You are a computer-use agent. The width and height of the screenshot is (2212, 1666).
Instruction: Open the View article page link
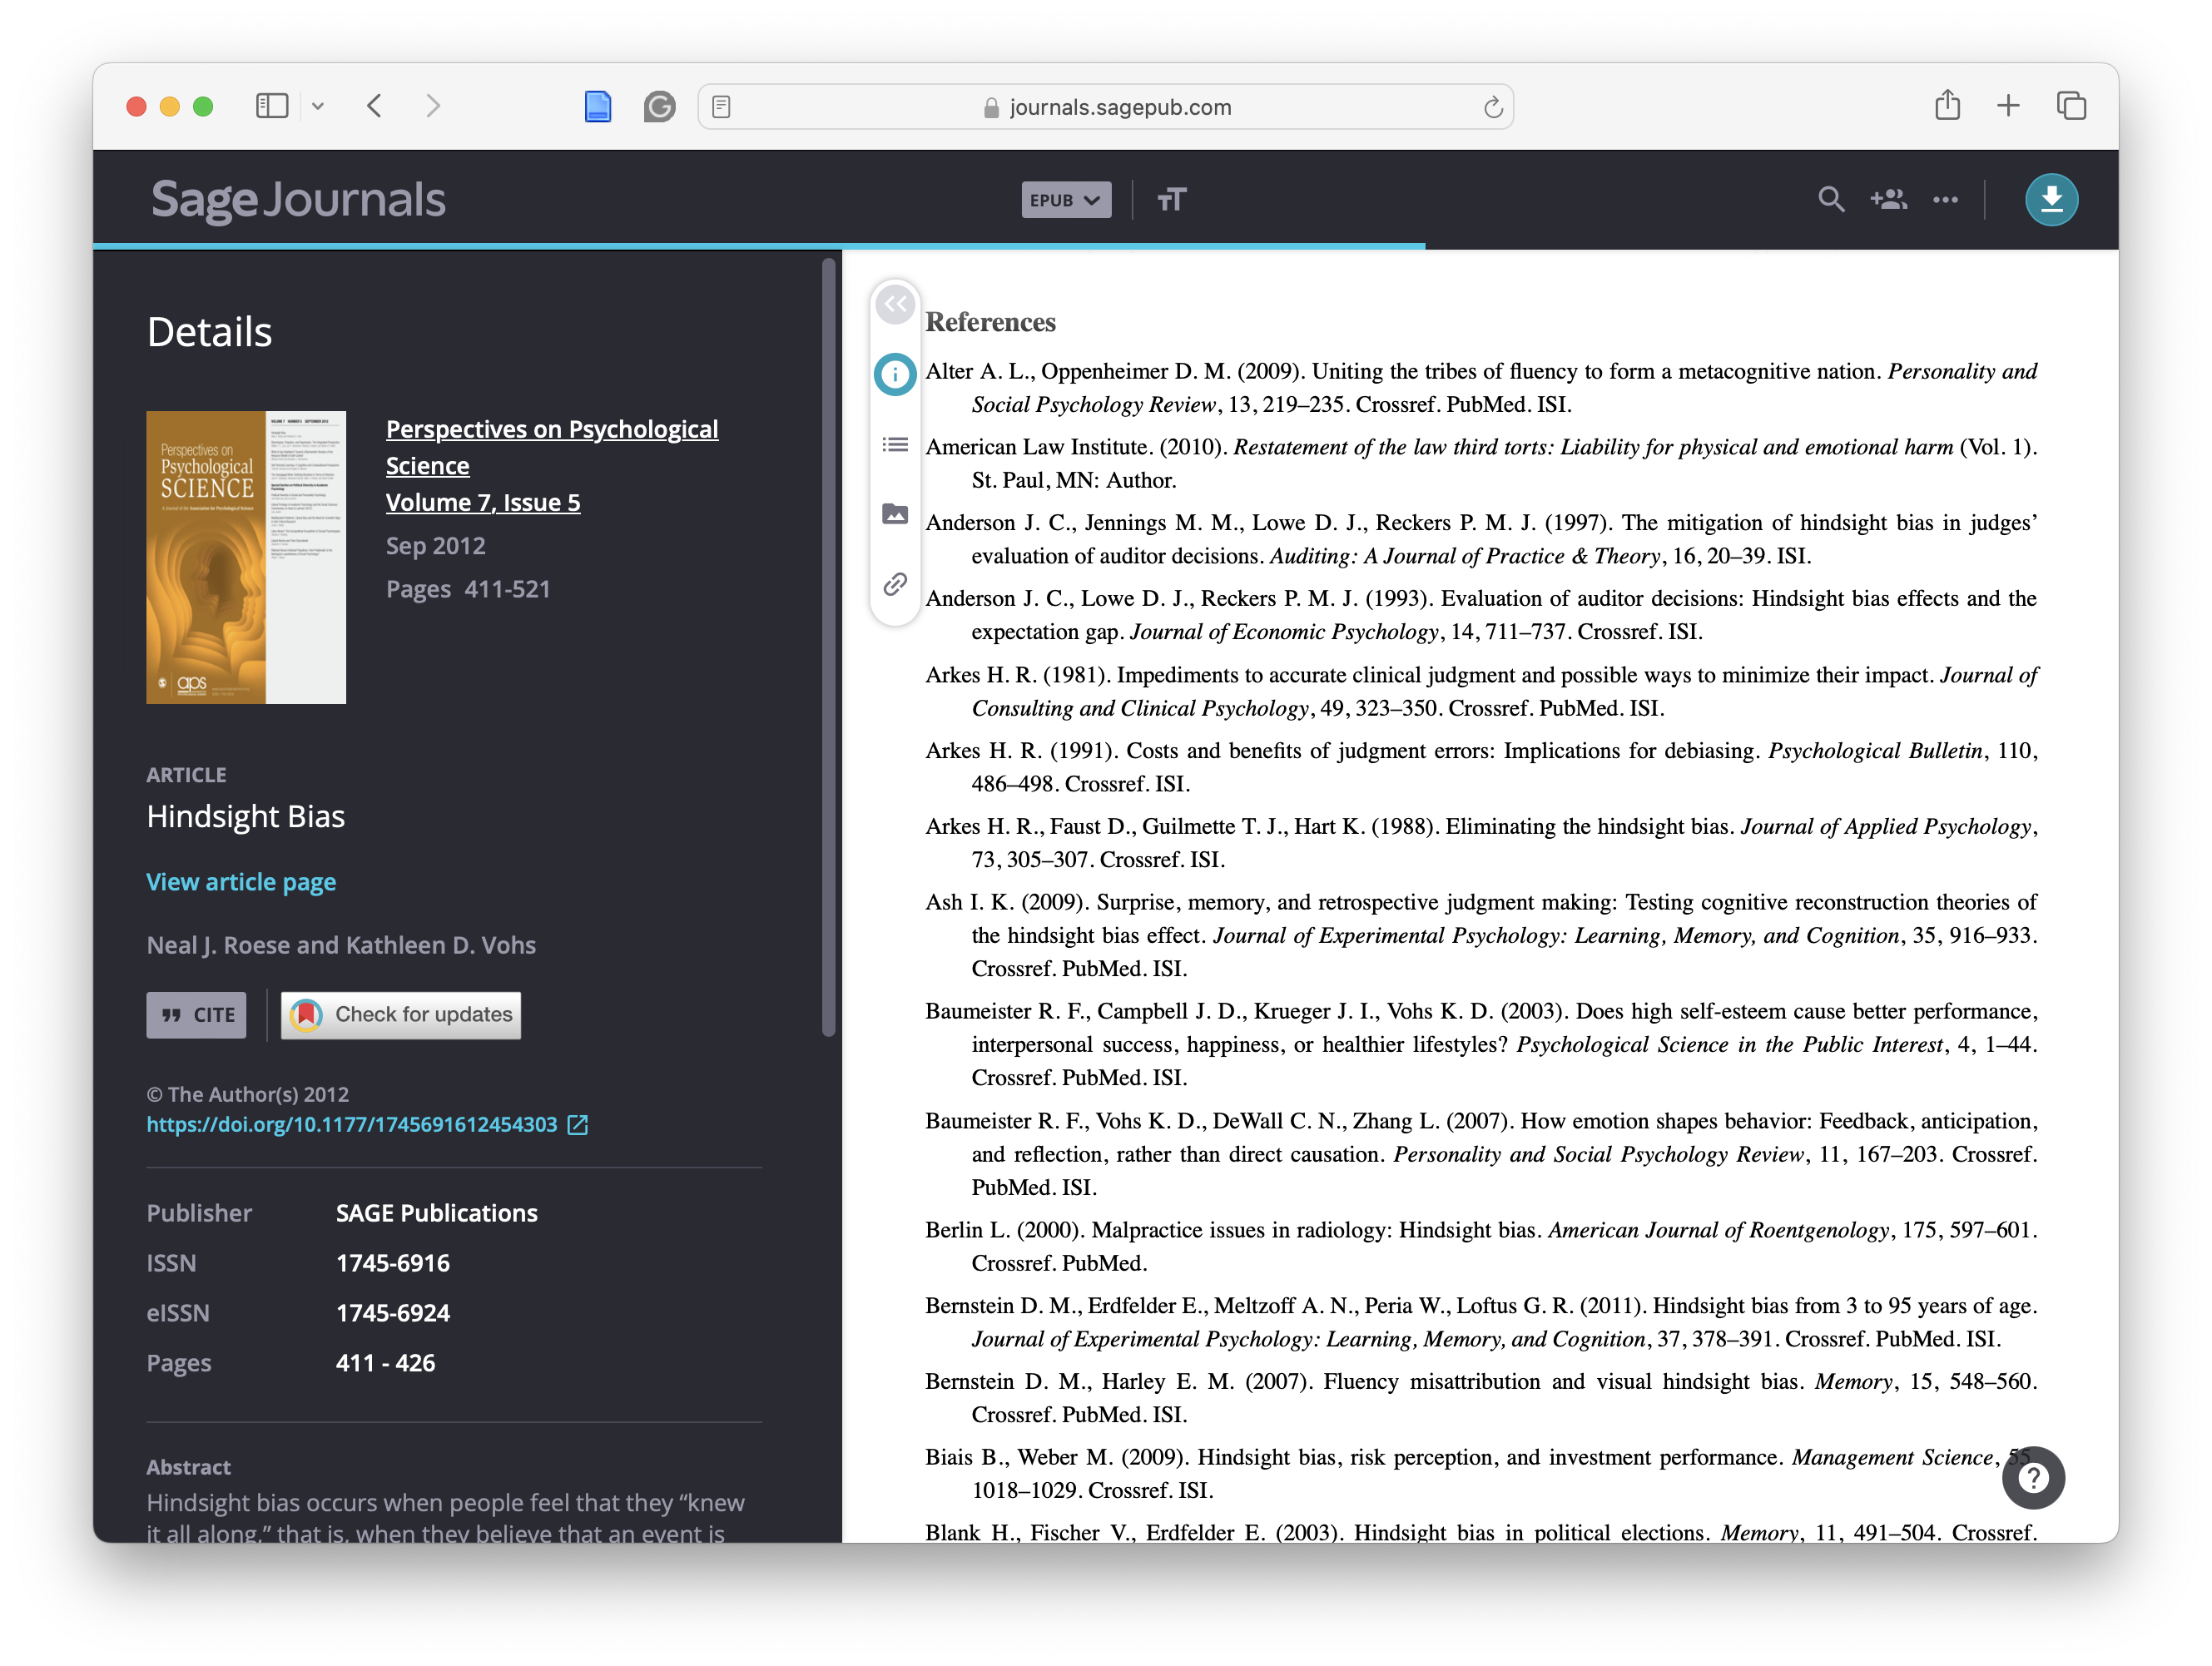click(241, 882)
